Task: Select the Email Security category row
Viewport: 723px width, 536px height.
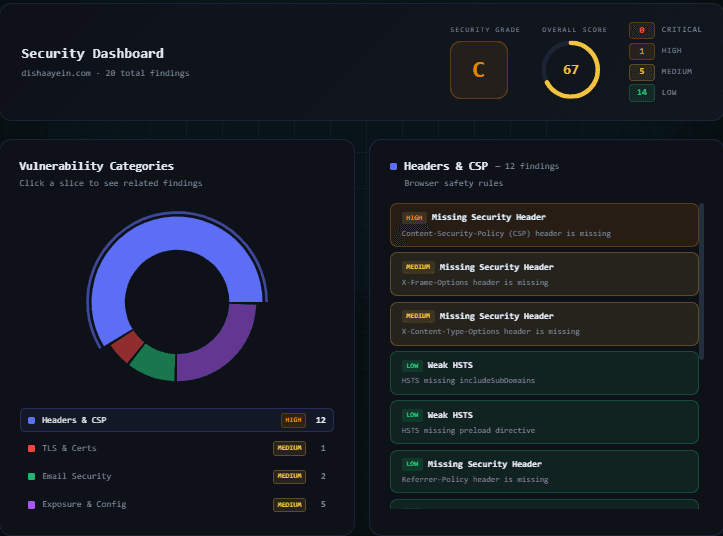Action: [176, 476]
